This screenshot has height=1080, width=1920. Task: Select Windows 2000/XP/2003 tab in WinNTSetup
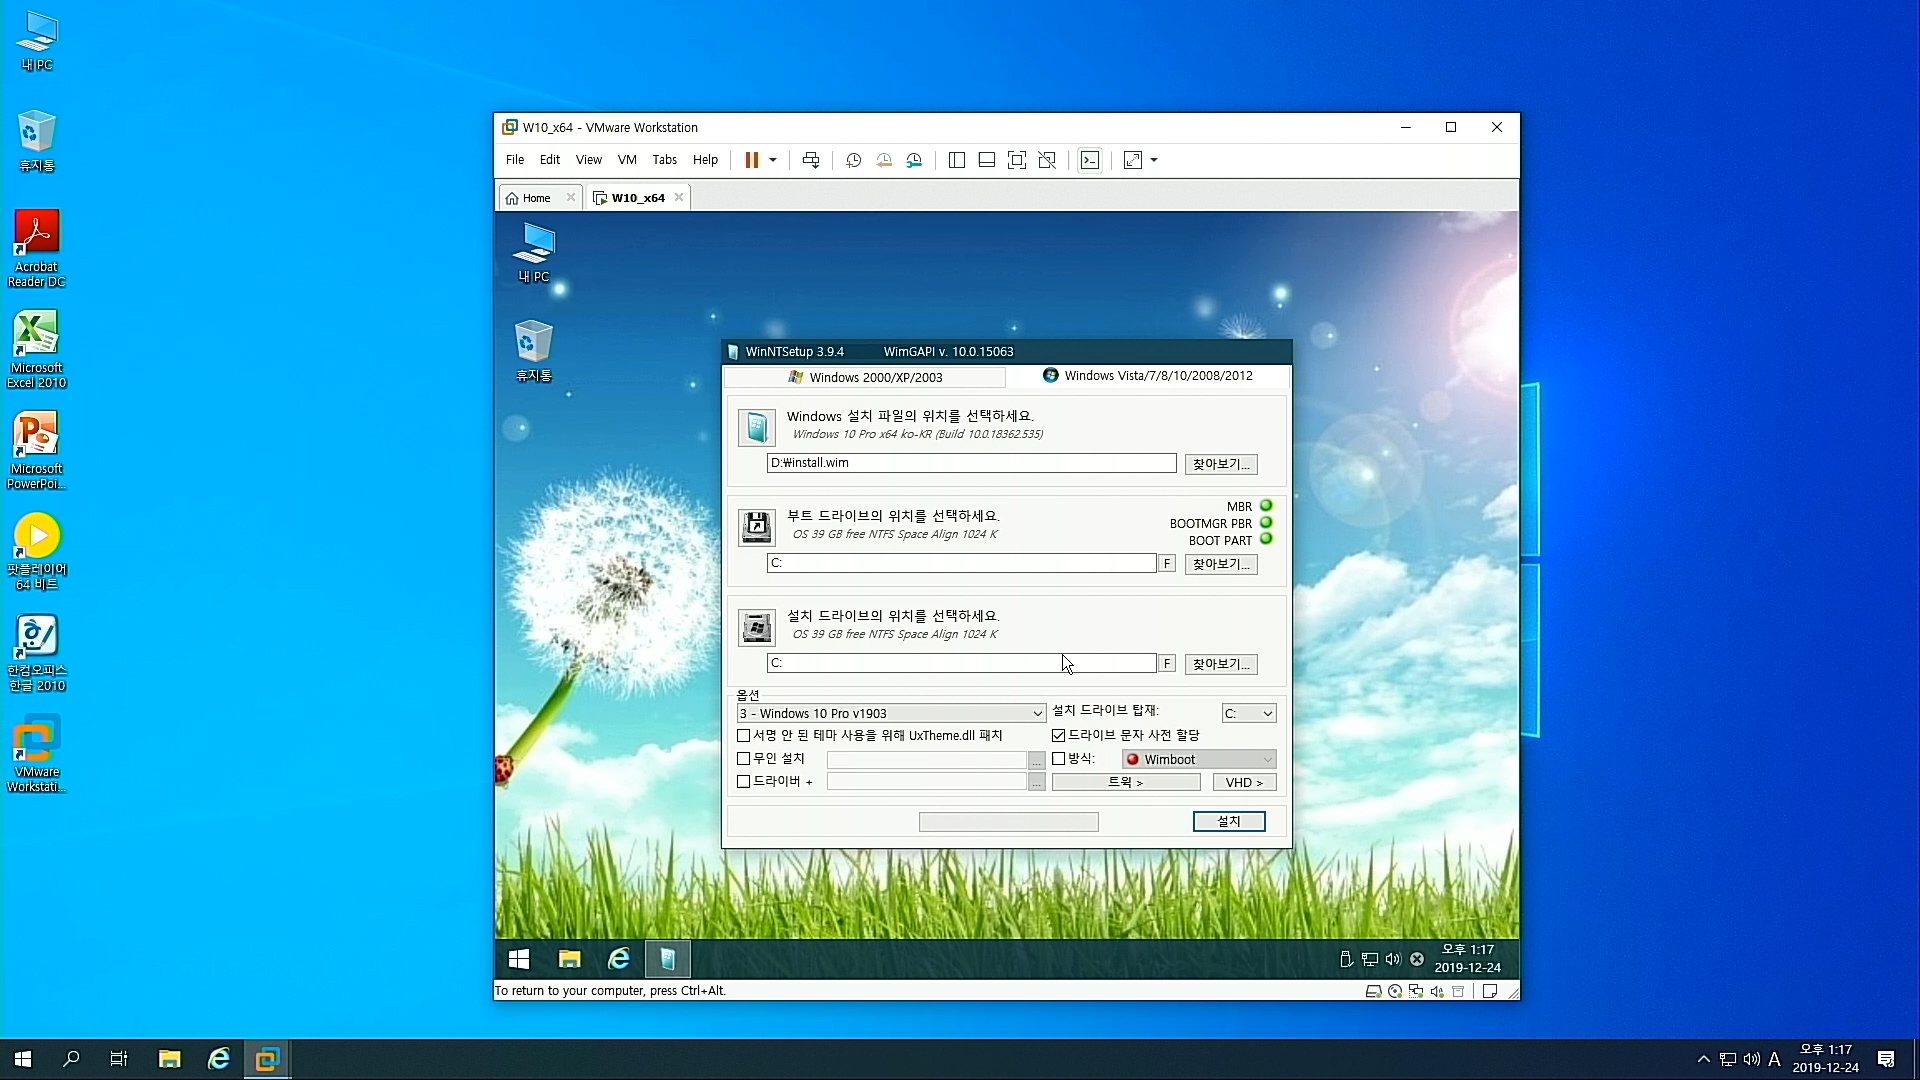865,377
